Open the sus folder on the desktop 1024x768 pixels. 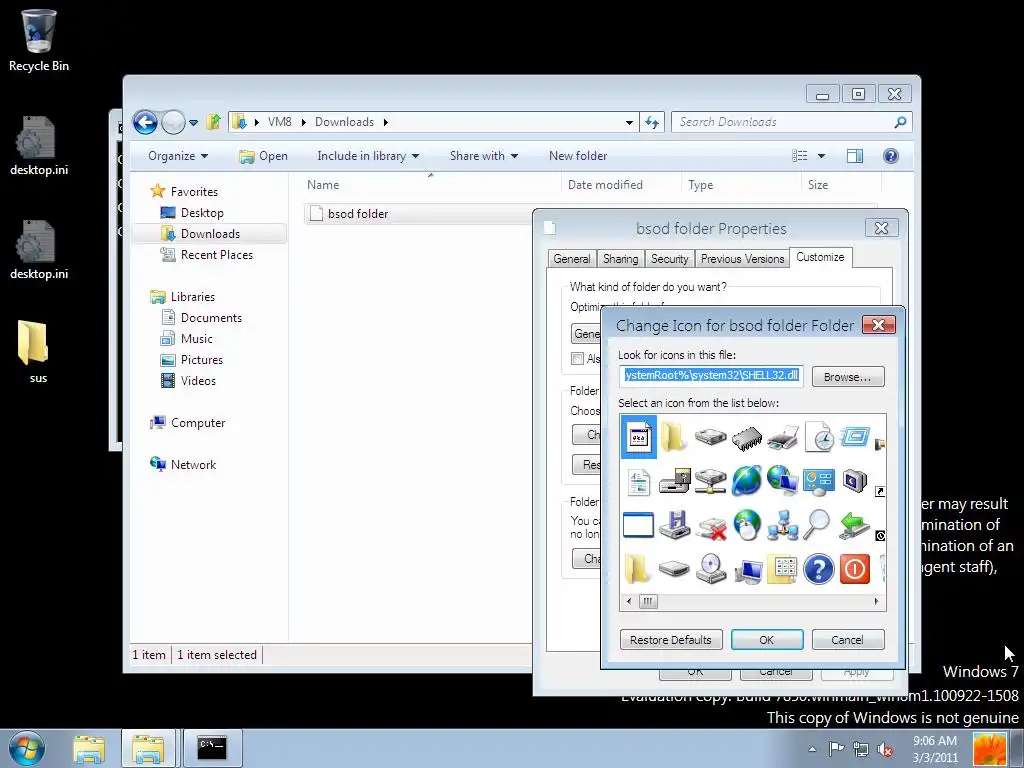click(33, 350)
